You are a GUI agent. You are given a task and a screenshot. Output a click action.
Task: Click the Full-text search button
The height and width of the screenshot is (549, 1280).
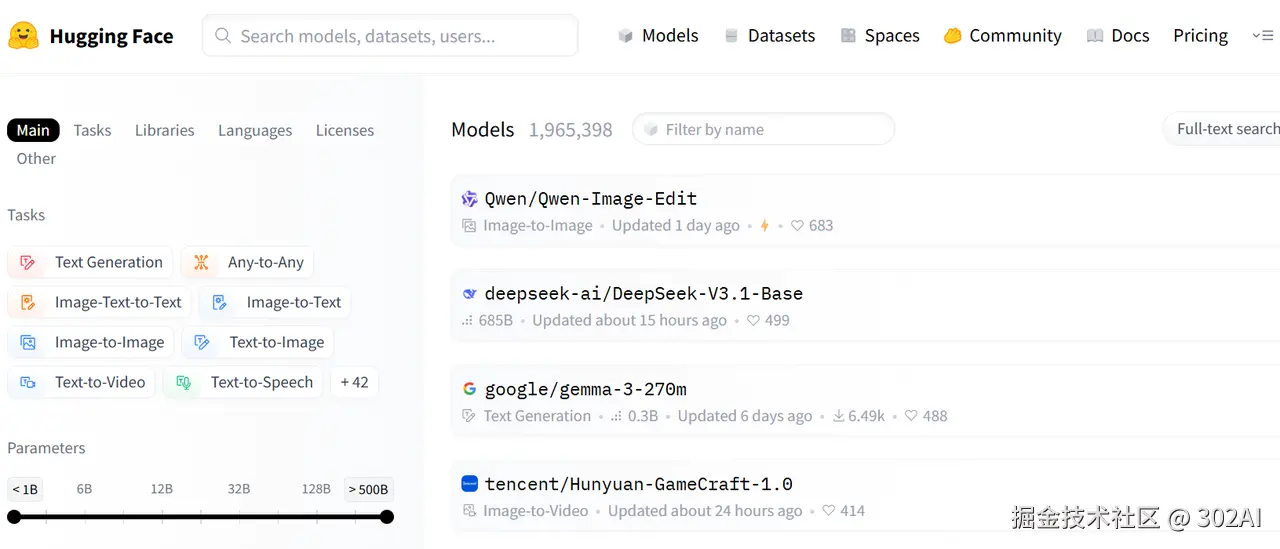click(1226, 129)
